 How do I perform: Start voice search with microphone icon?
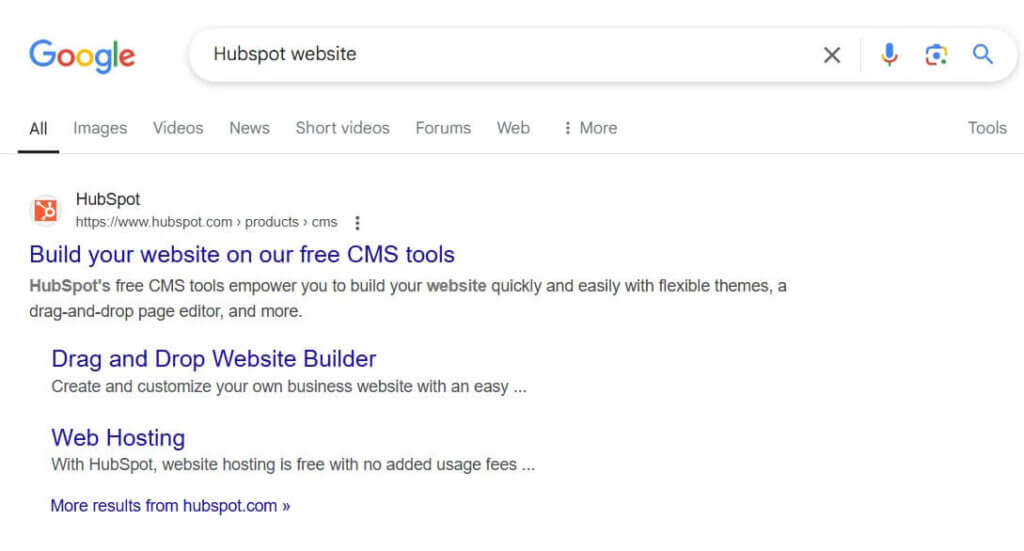click(888, 55)
